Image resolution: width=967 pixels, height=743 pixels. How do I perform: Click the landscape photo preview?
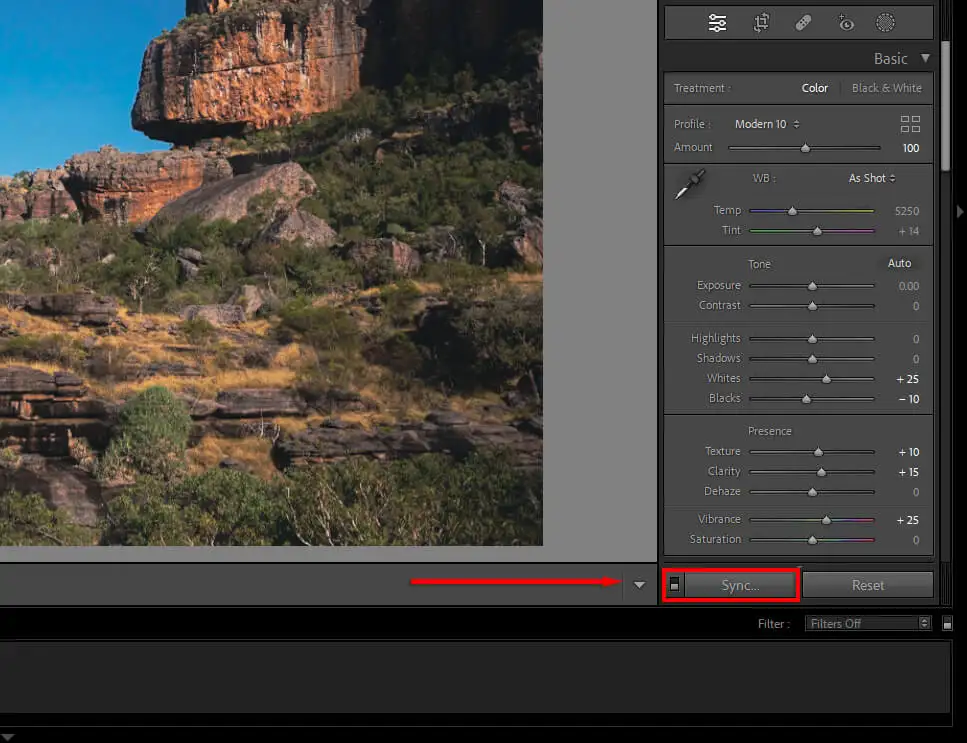271,273
